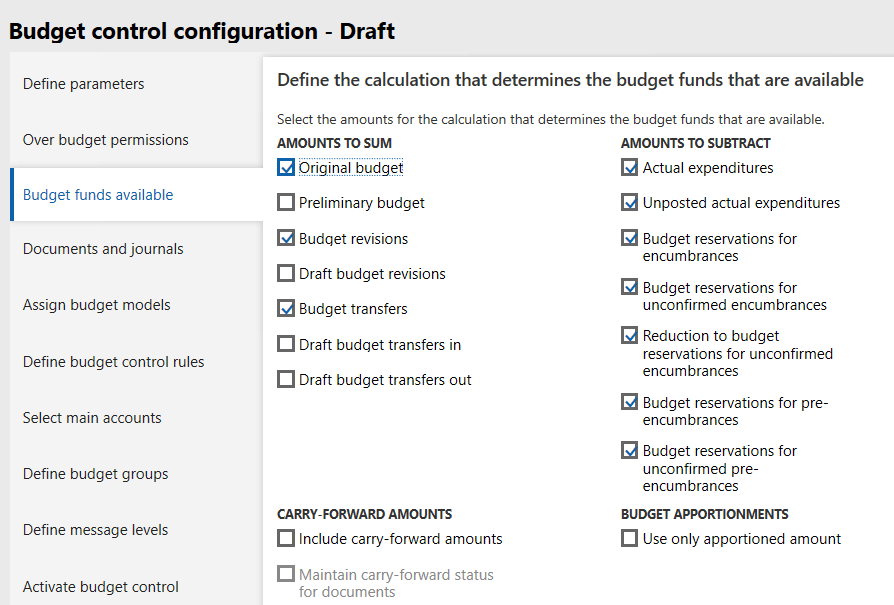Uncheck the Original budget checkbox
The image size is (894, 605).
coord(287,168)
